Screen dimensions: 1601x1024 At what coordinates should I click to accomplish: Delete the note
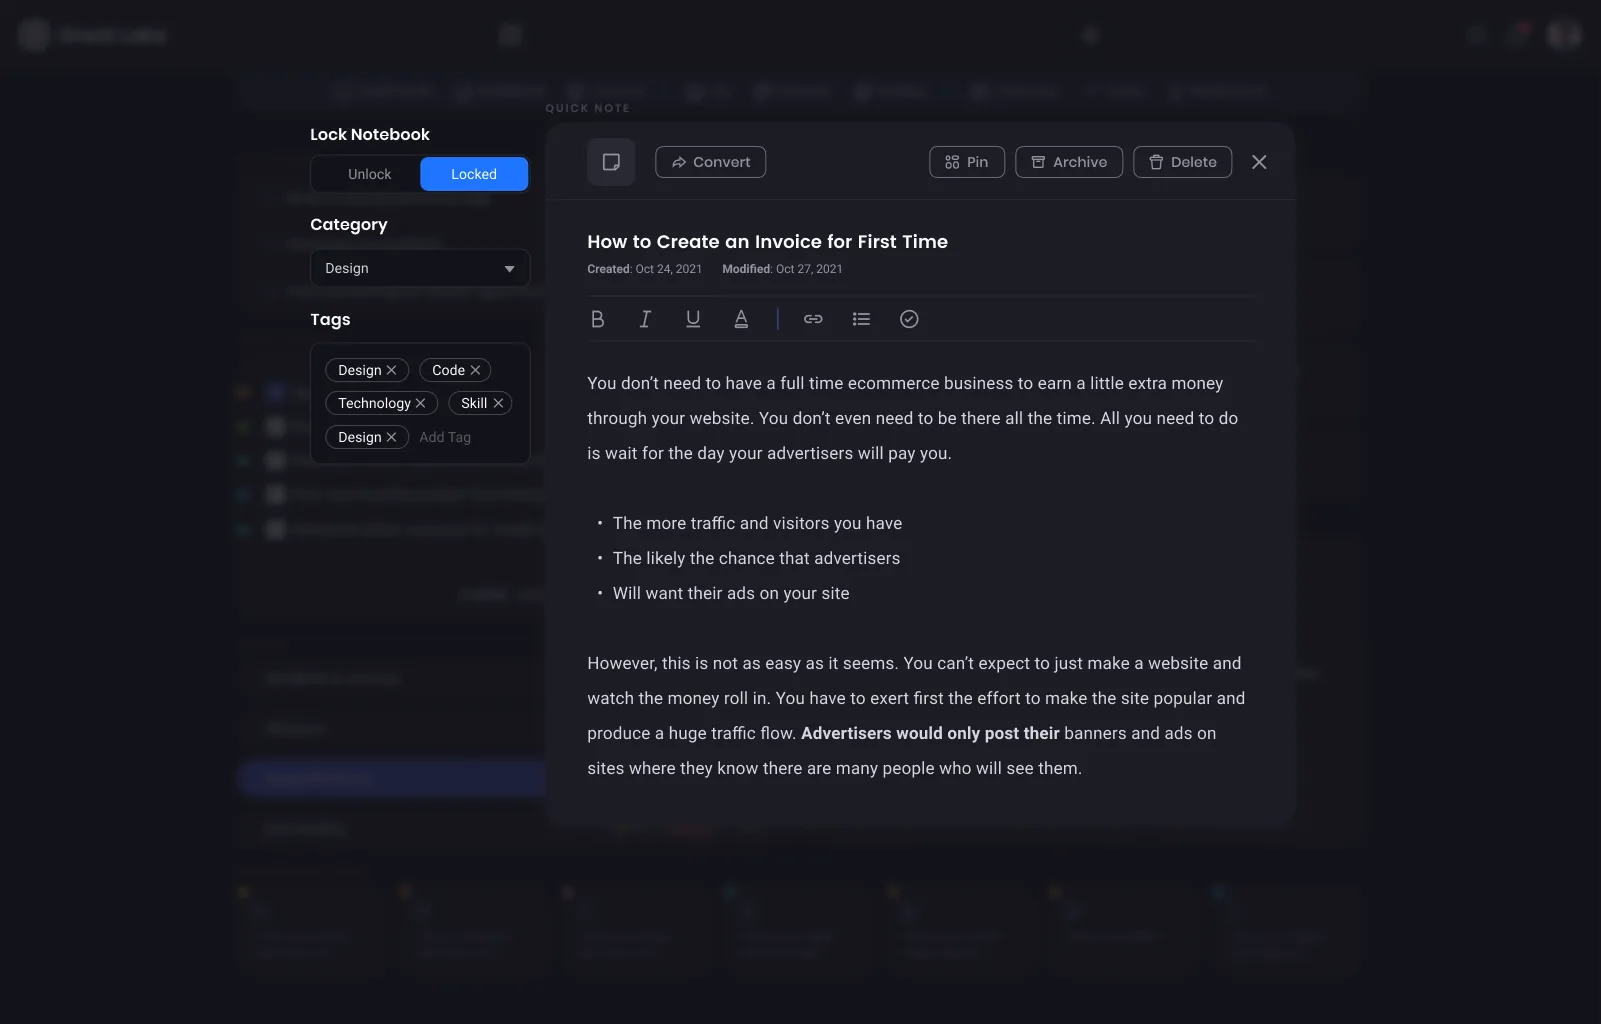[1182, 162]
